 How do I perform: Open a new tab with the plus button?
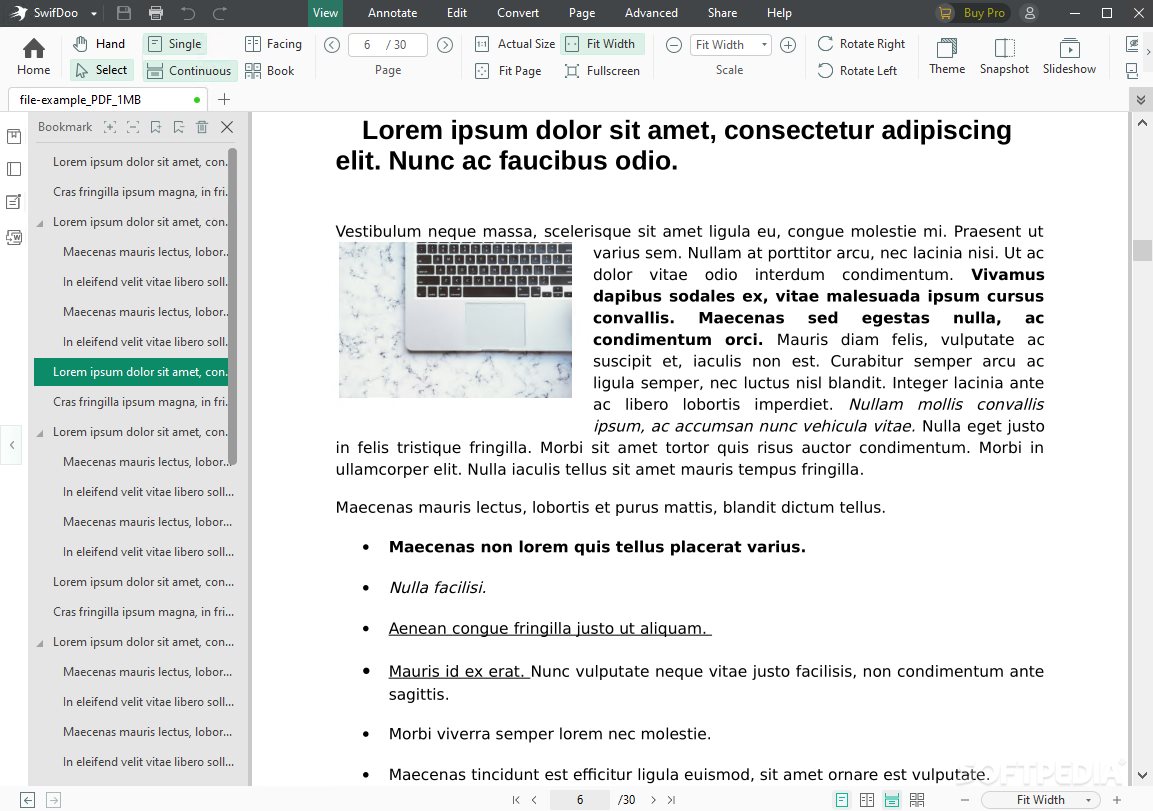point(224,99)
